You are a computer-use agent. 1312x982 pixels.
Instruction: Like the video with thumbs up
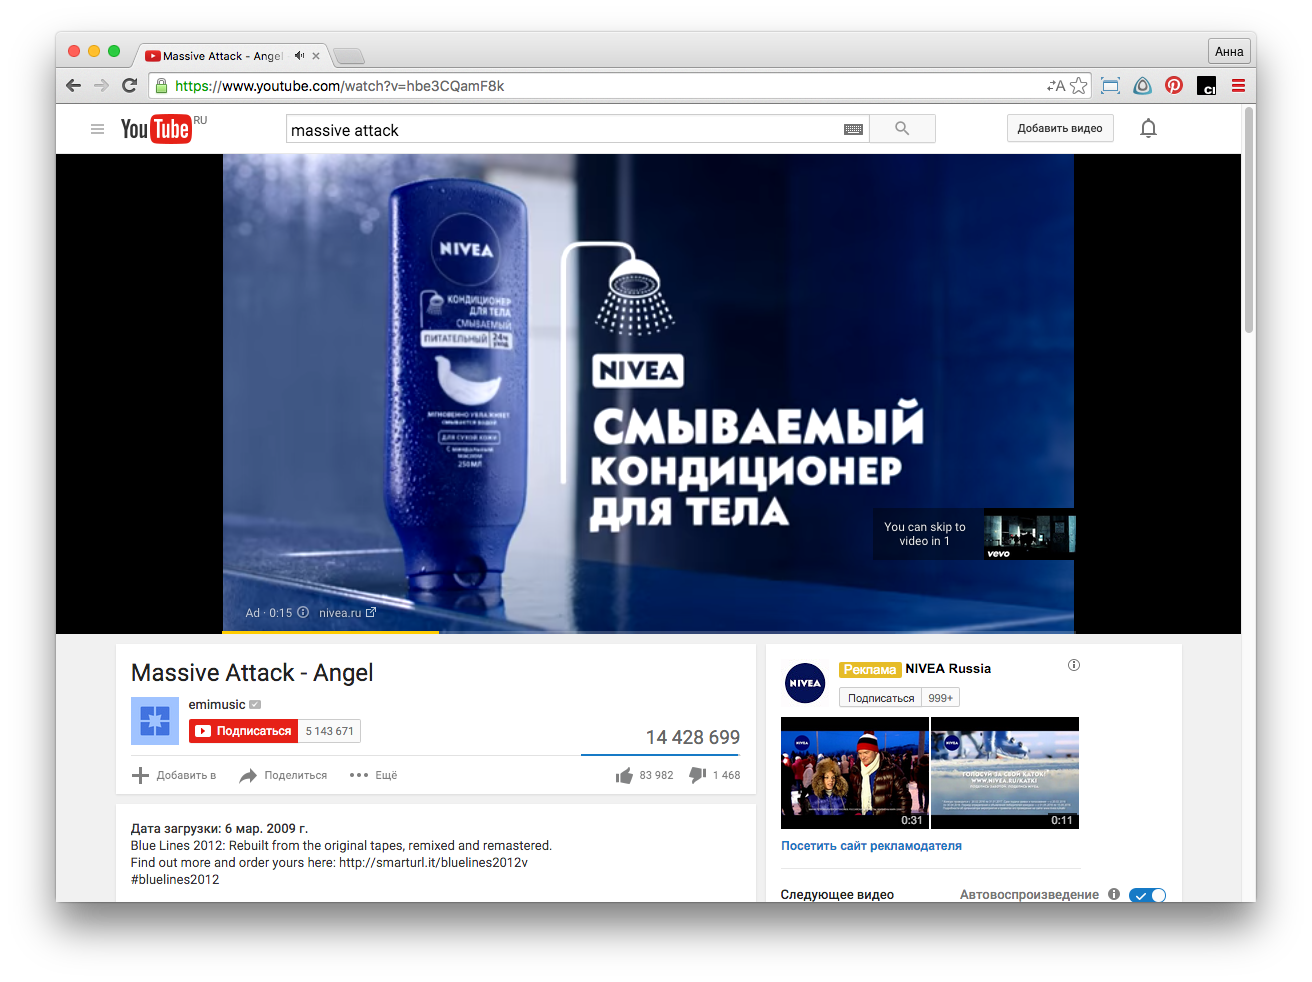click(625, 775)
